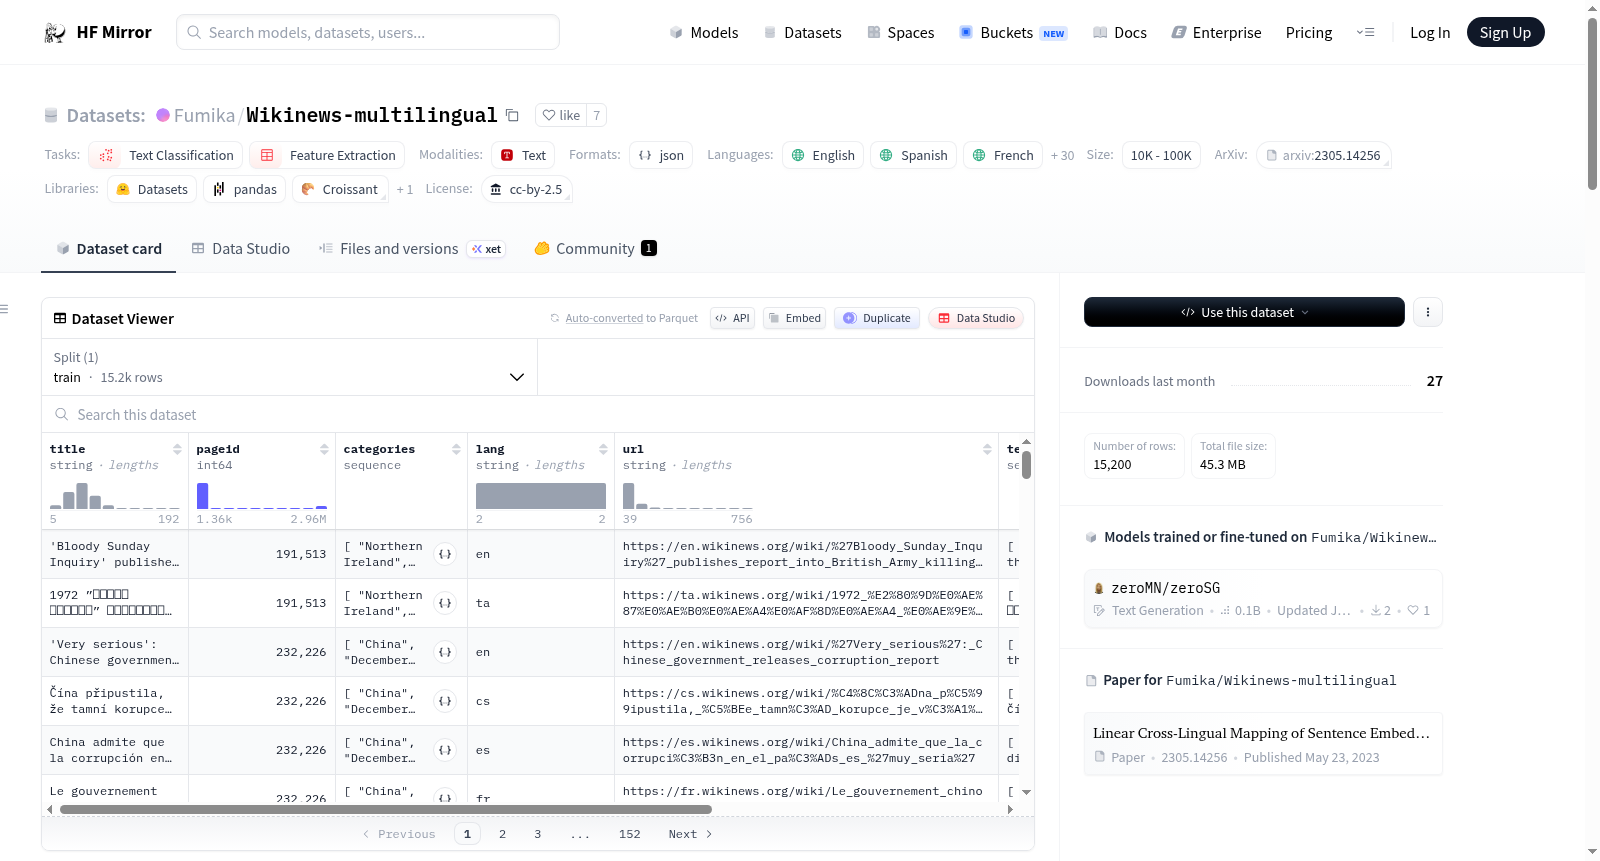Select the 10K - 100K size tag
This screenshot has height=861, width=1600.
click(x=1161, y=155)
